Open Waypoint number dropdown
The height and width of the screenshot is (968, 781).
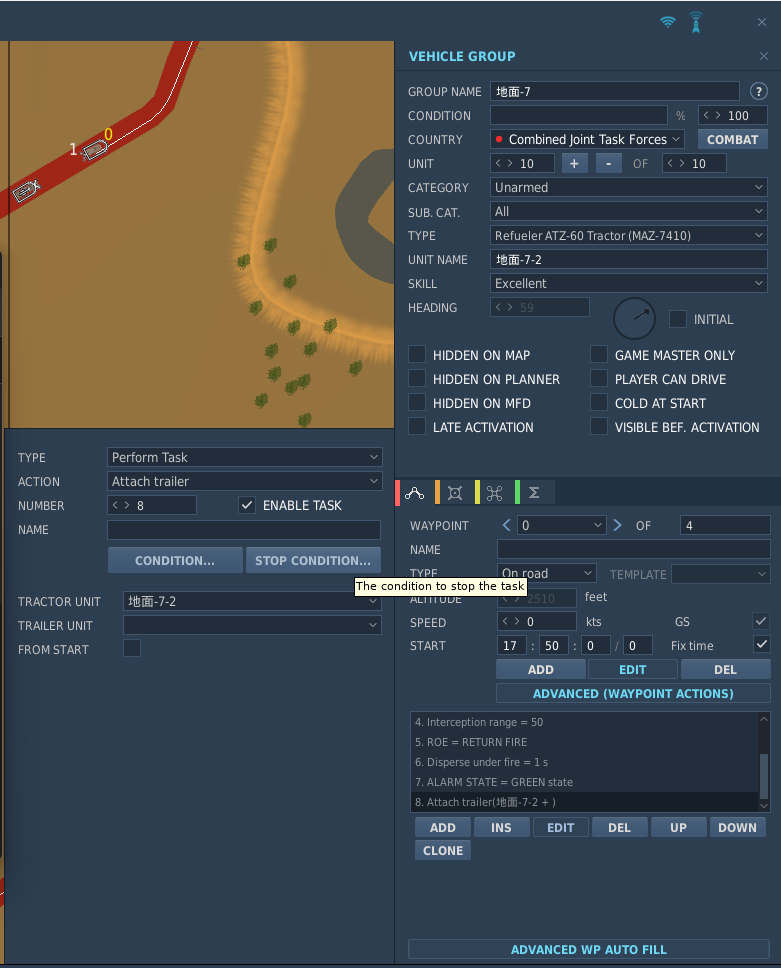point(561,525)
